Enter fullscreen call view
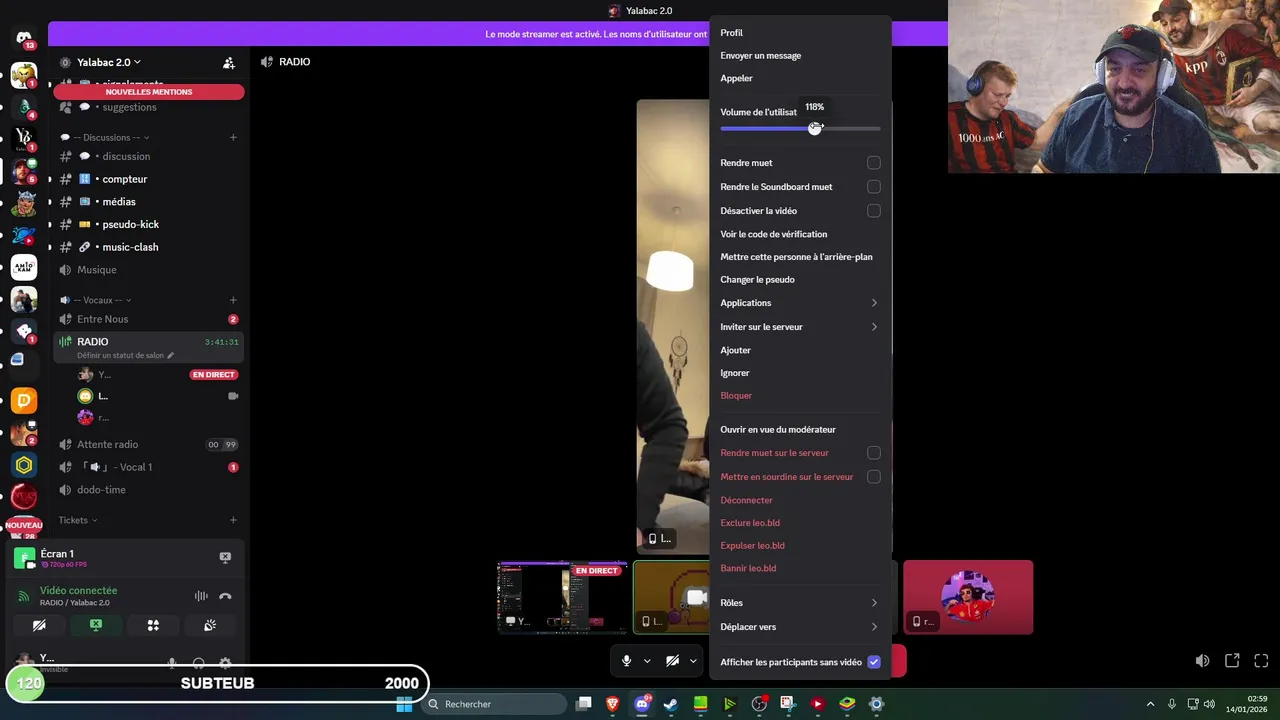Viewport: 1280px width, 720px height. [x=1261, y=661]
